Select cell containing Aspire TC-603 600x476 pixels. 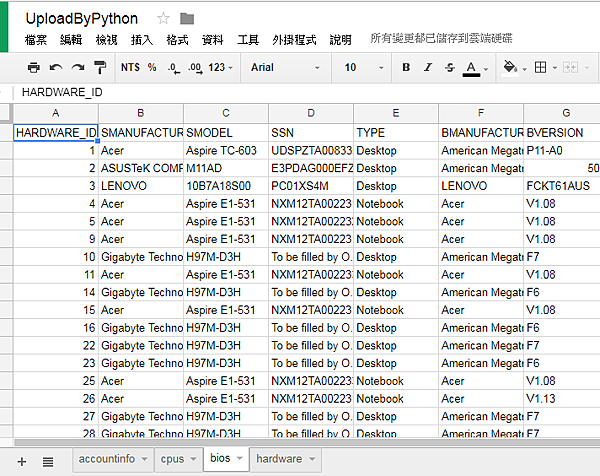pyautogui.click(x=226, y=150)
